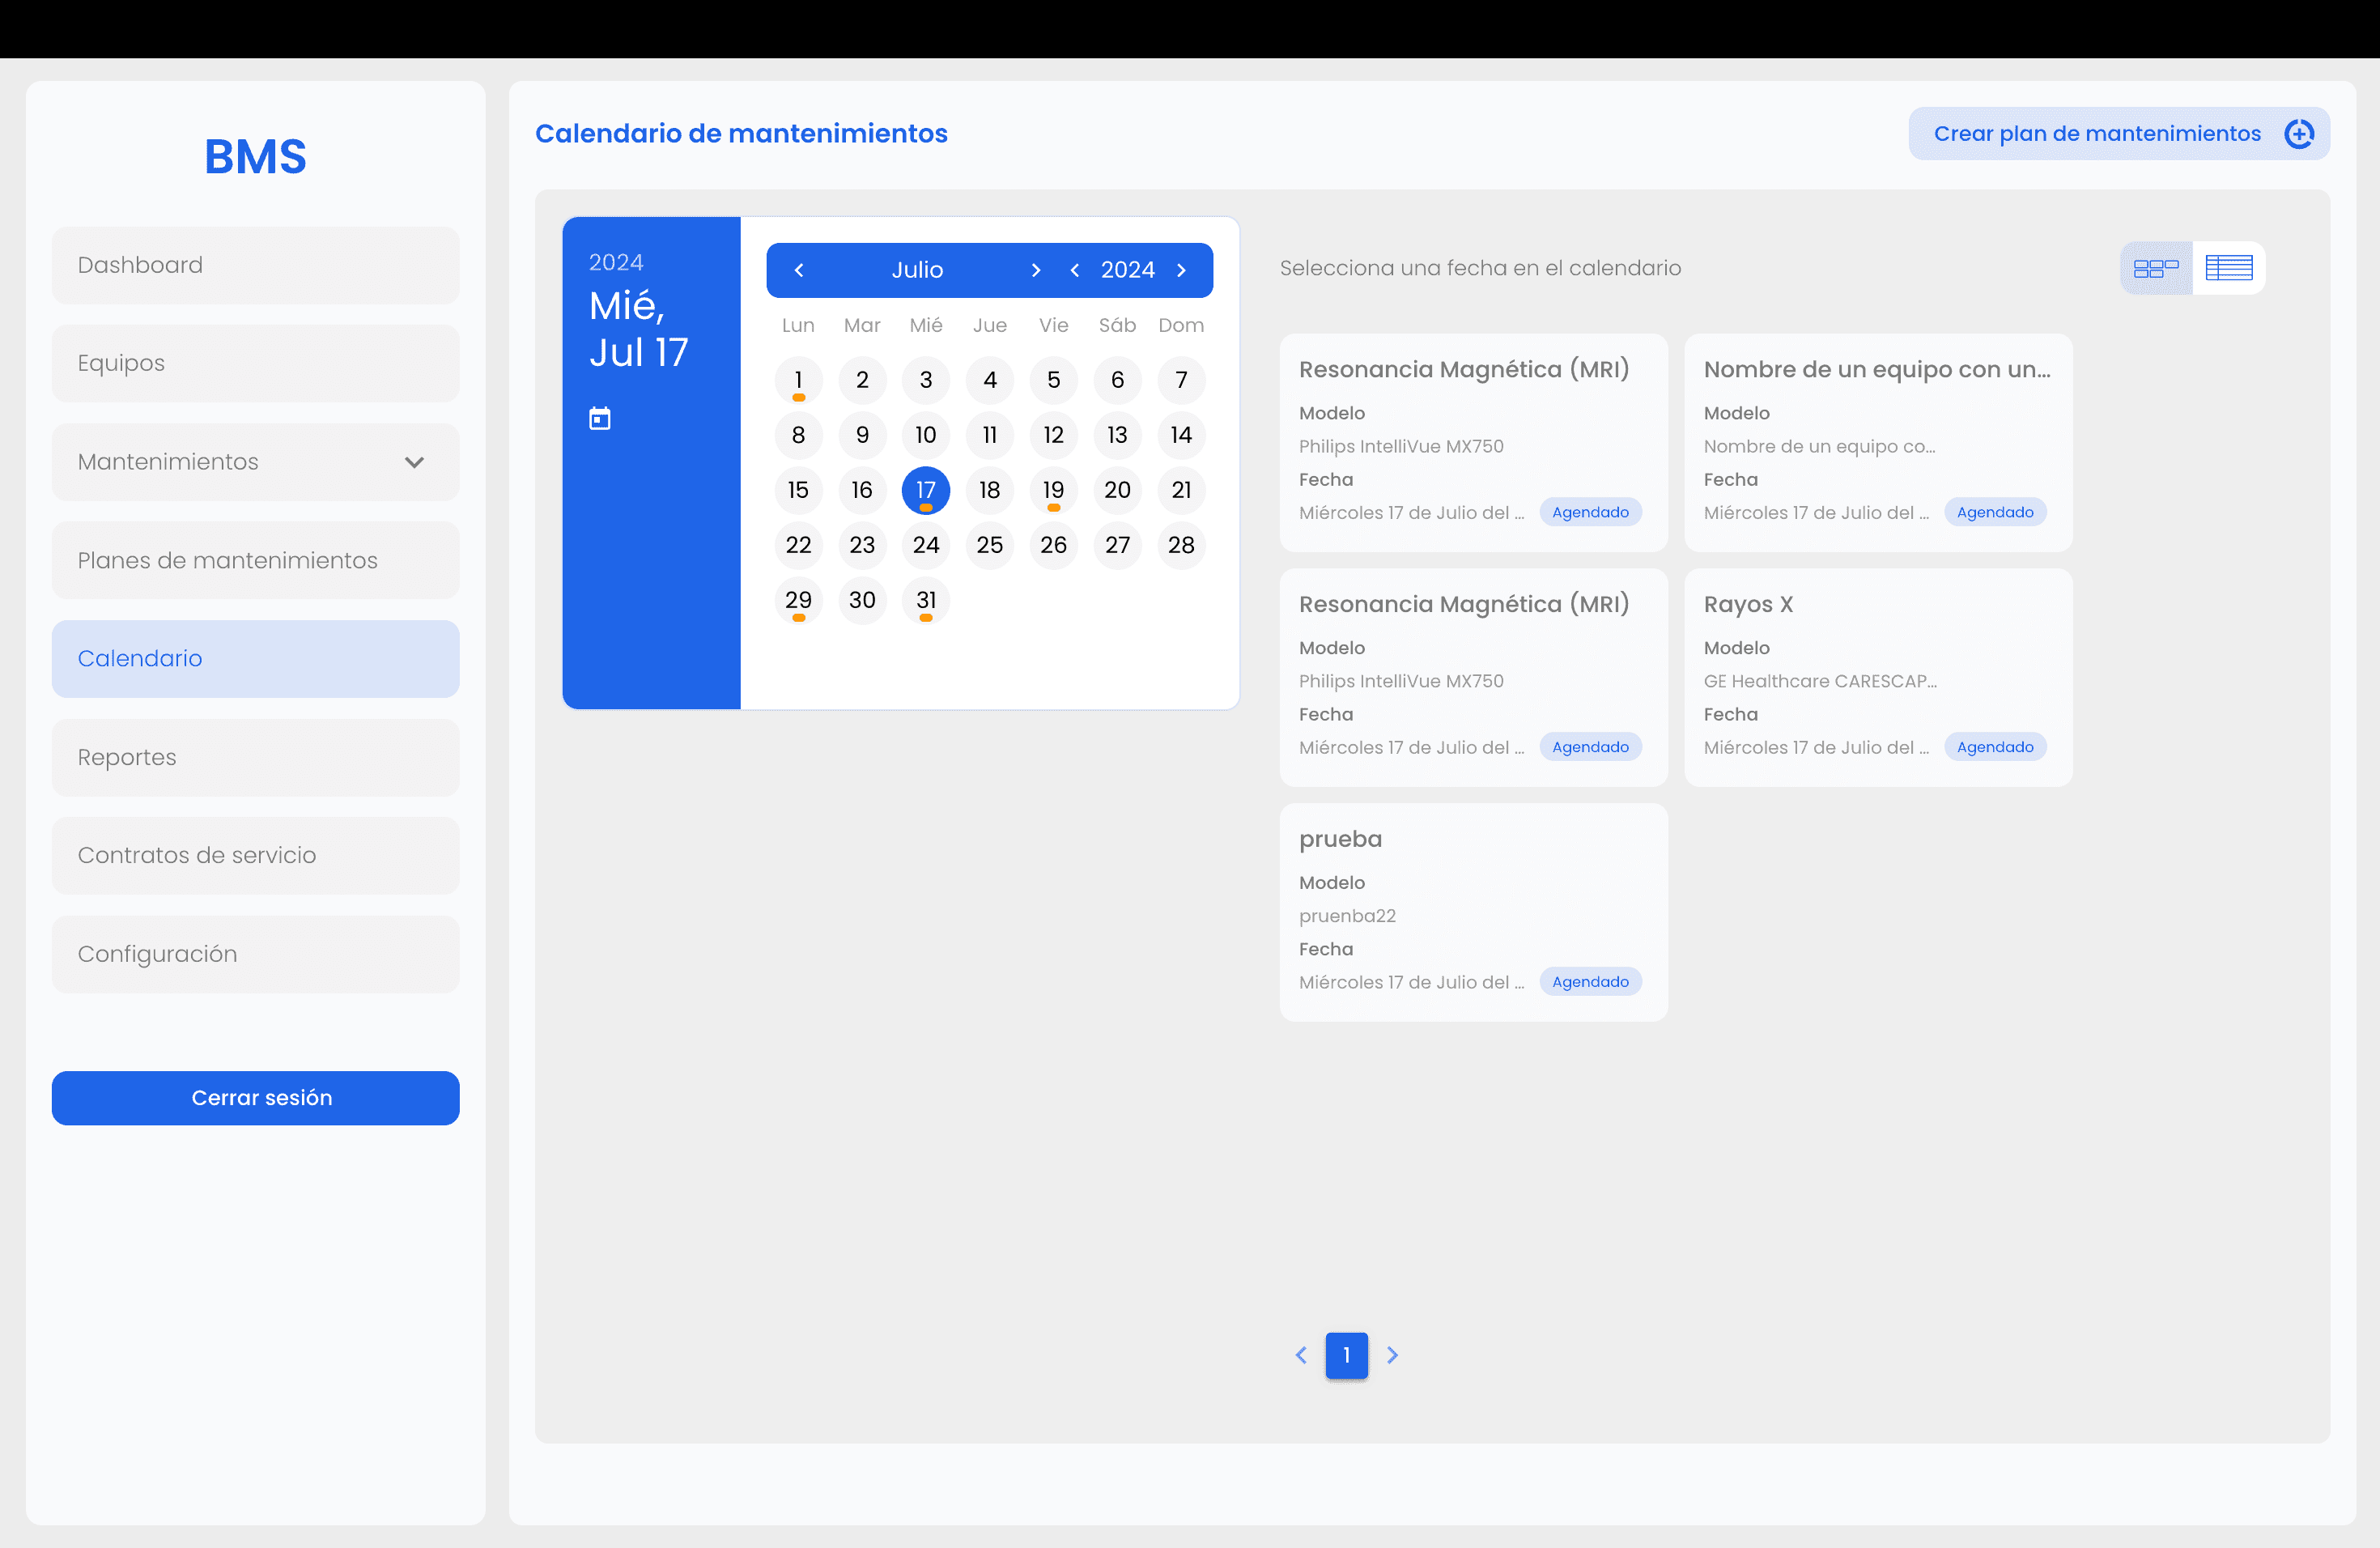The height and width of the screenshot is (1548, 2380).
Task: Select July 1 in the calendar
Action: [x=798, y=380]
